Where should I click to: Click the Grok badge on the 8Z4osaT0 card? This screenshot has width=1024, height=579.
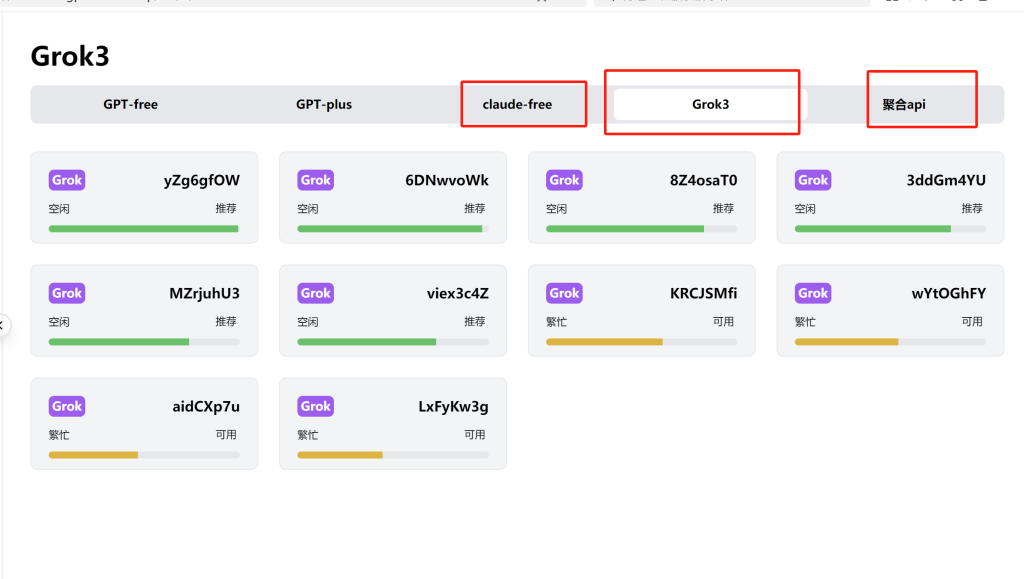point(564,180)
